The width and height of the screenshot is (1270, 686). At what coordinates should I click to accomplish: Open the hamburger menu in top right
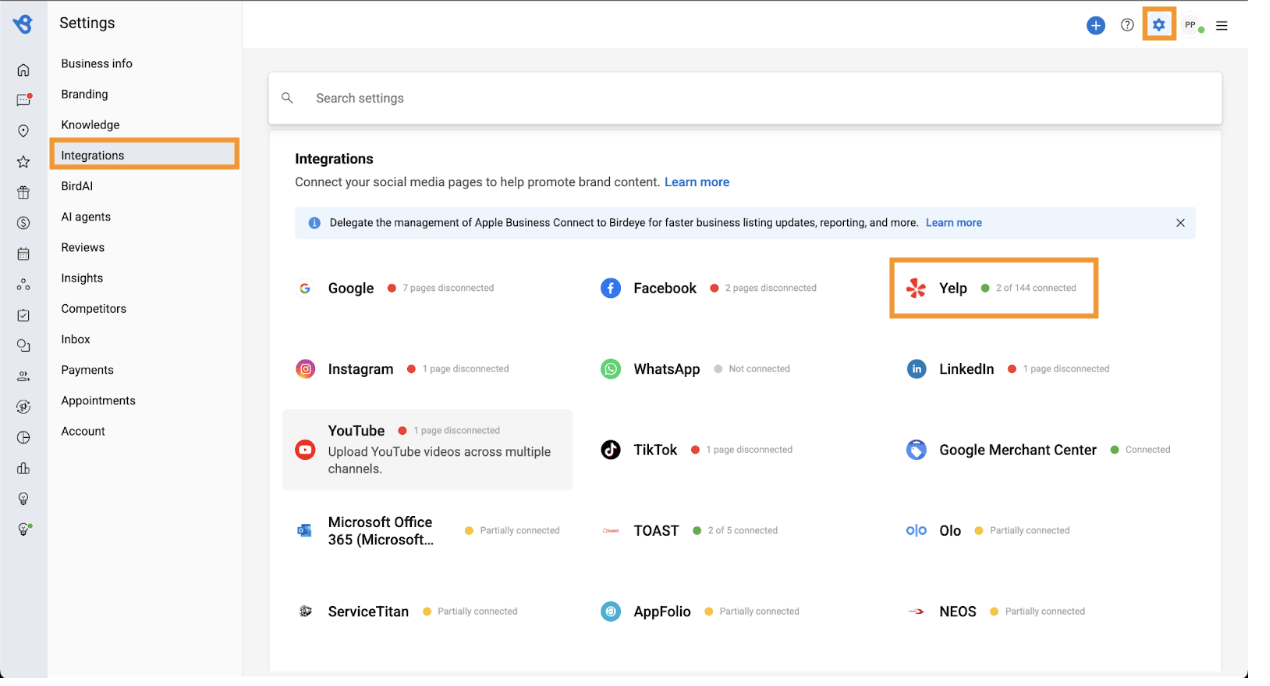point(1222,26)
